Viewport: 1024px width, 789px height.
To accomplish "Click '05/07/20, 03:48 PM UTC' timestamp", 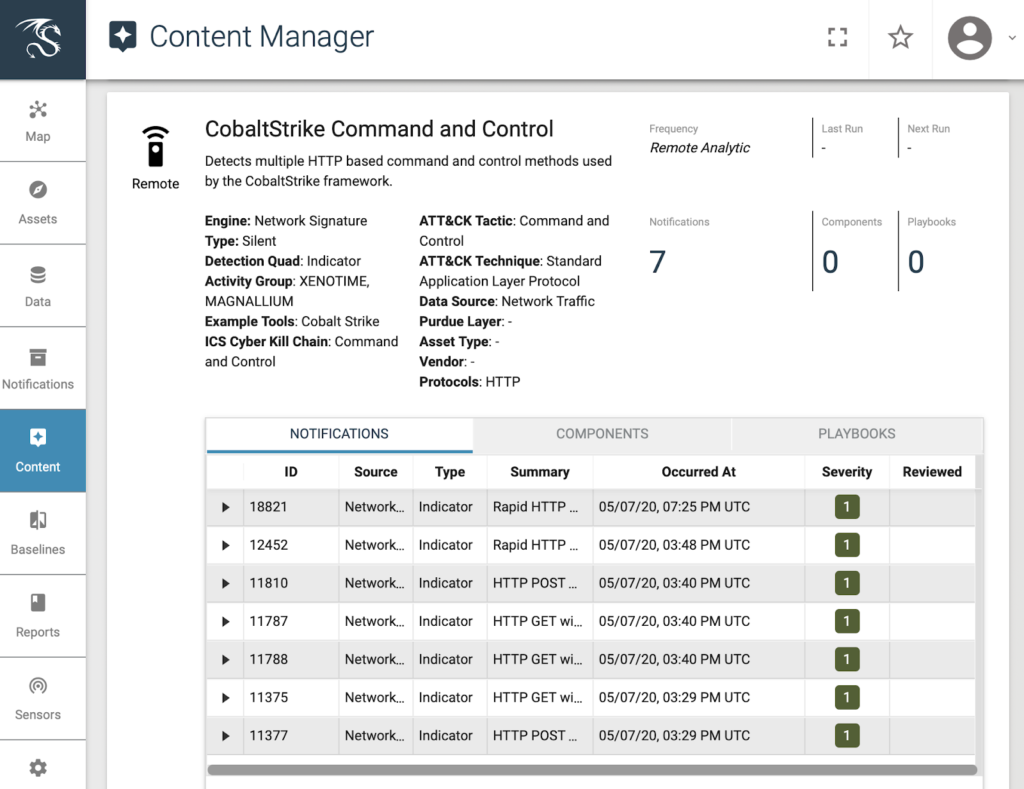I will pyautogui.click(x=674, y=545).
